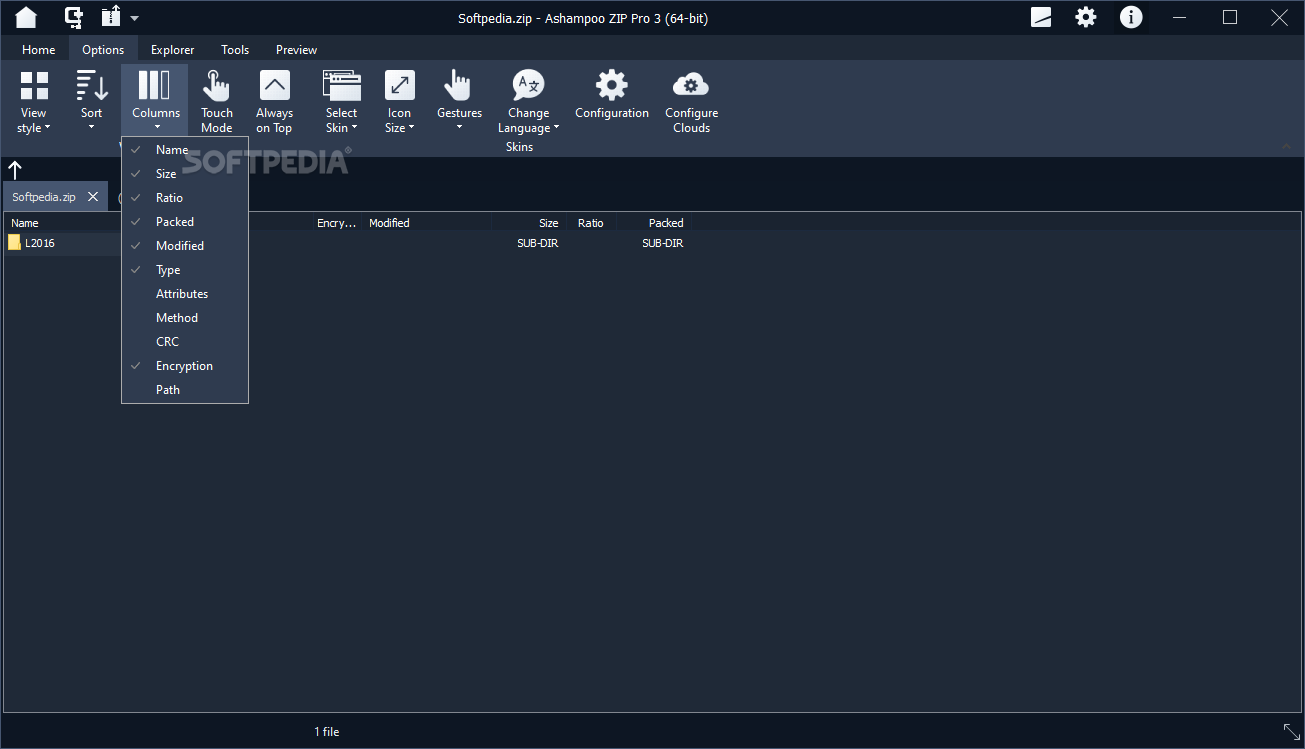Click the resize grip icon in status bar
Screen dimensions: 1305x749
[x=1291, y=732]
